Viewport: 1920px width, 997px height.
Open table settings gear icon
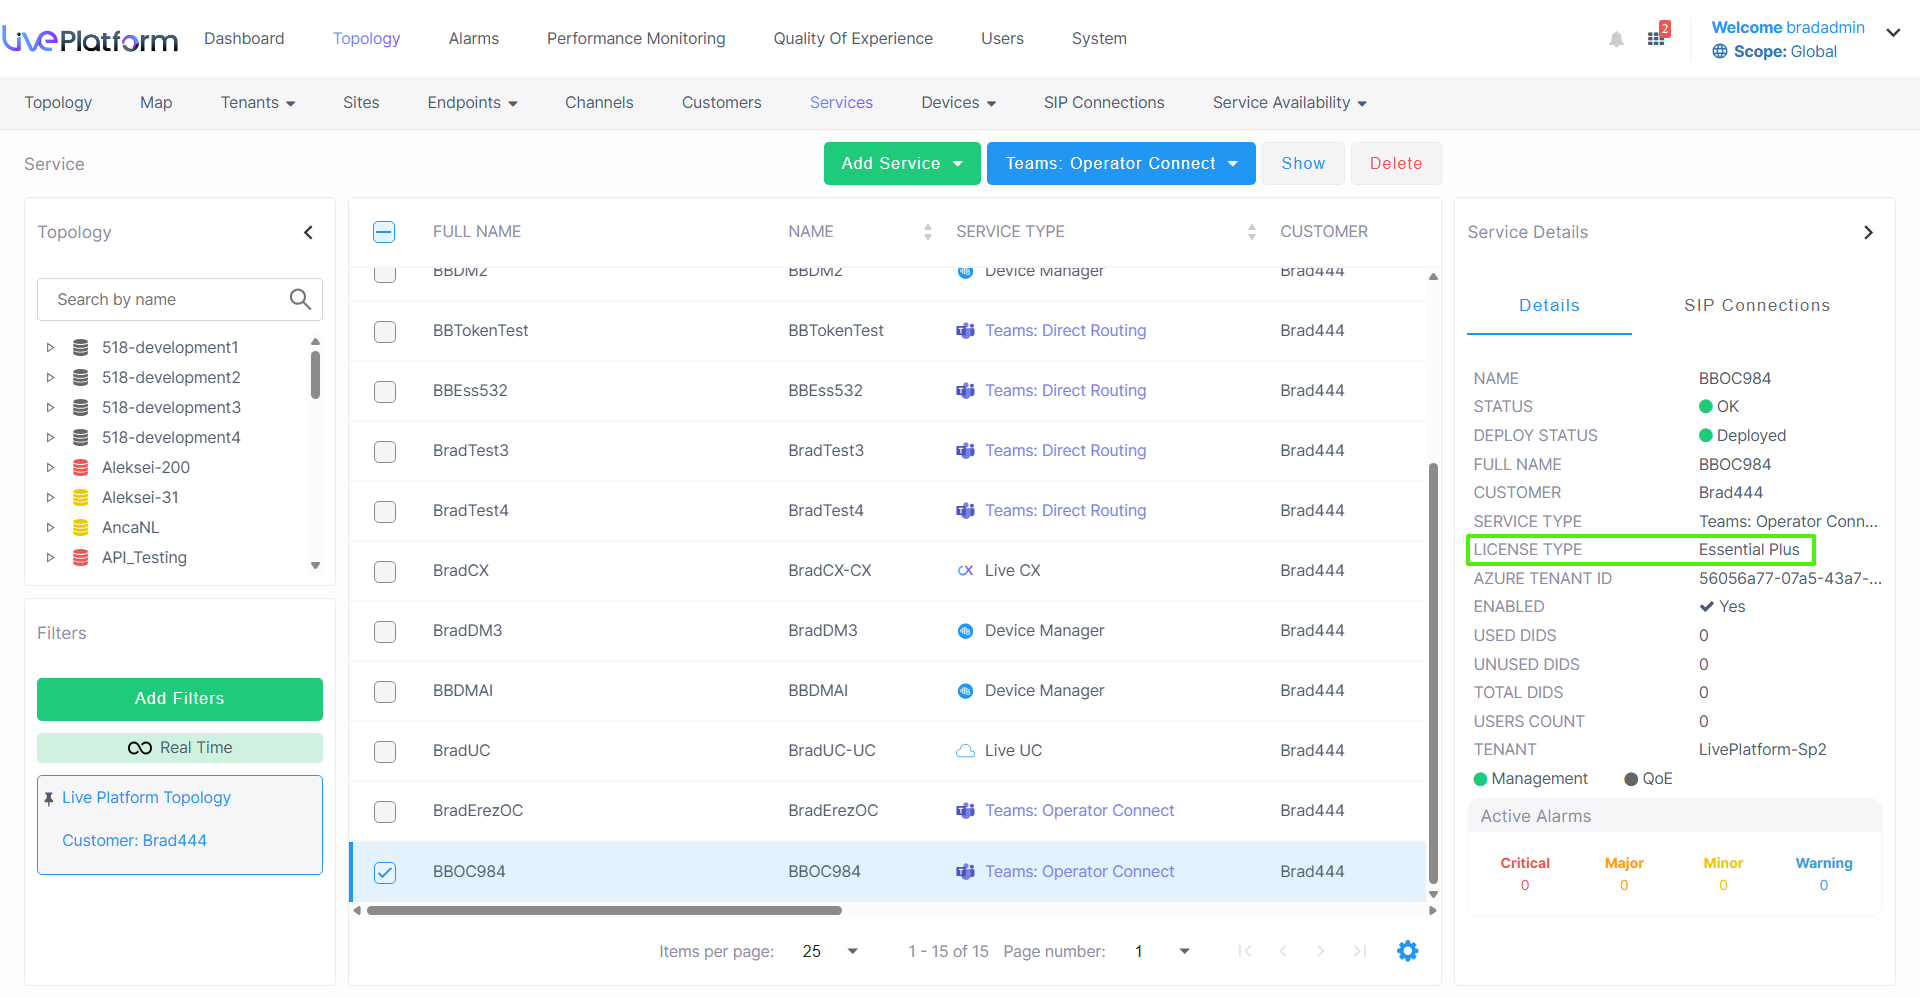[x=1407, y=951]
